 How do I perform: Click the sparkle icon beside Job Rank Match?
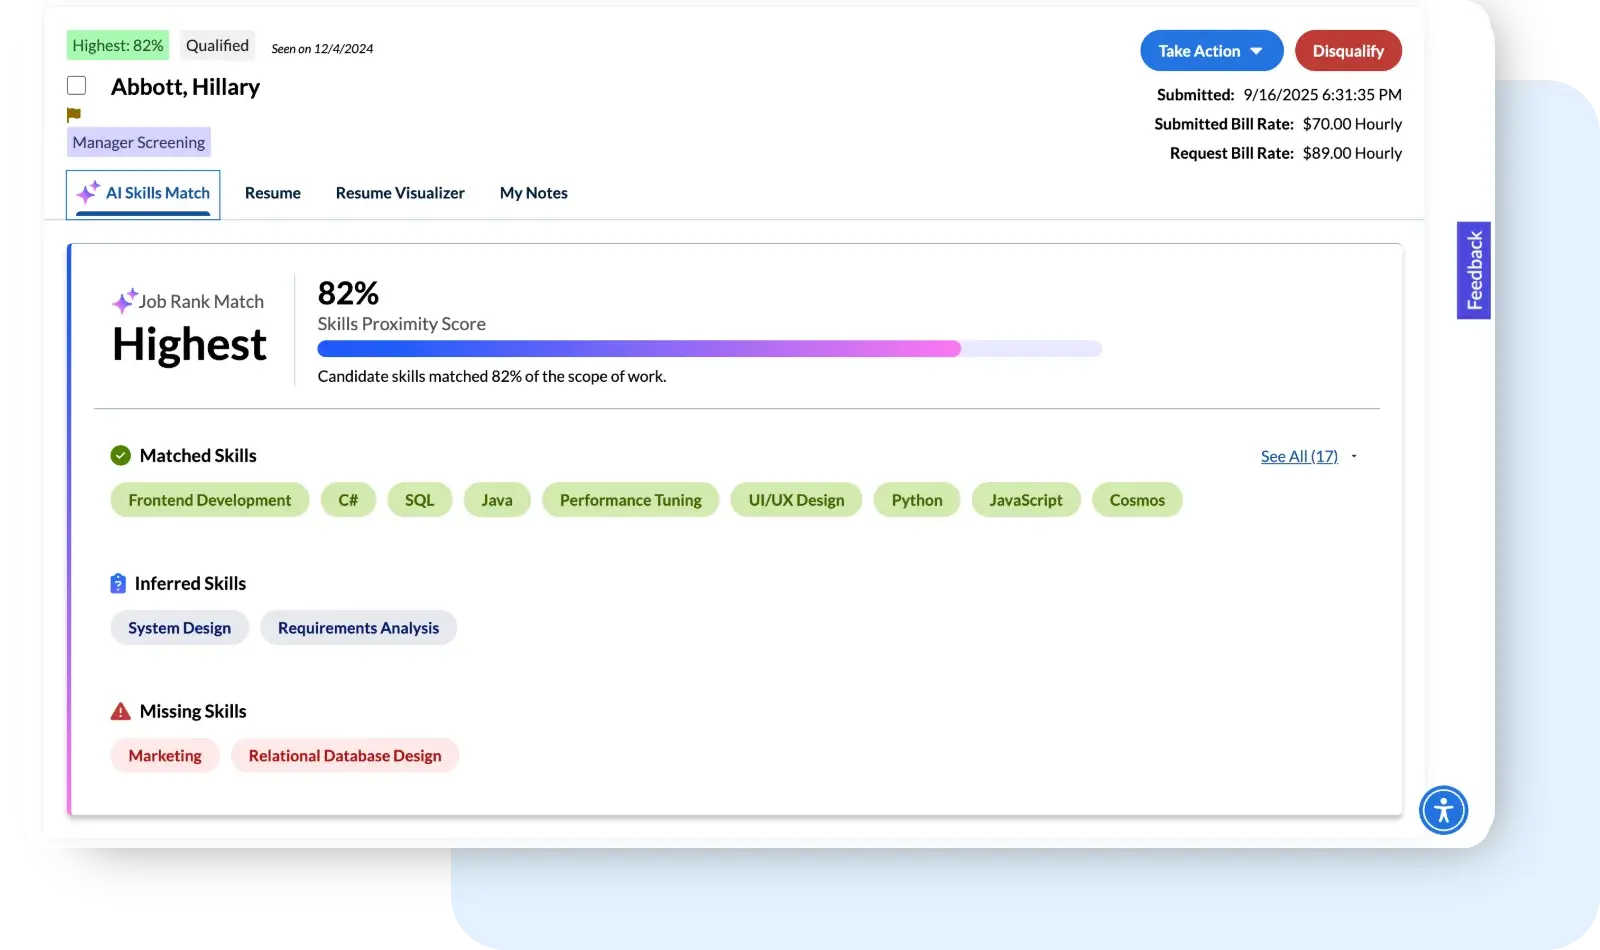pyautogui.click(x=124, y=300)
